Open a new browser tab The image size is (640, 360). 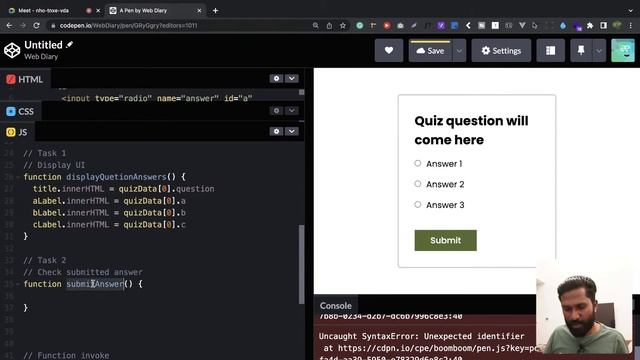[x=215, y=11]
